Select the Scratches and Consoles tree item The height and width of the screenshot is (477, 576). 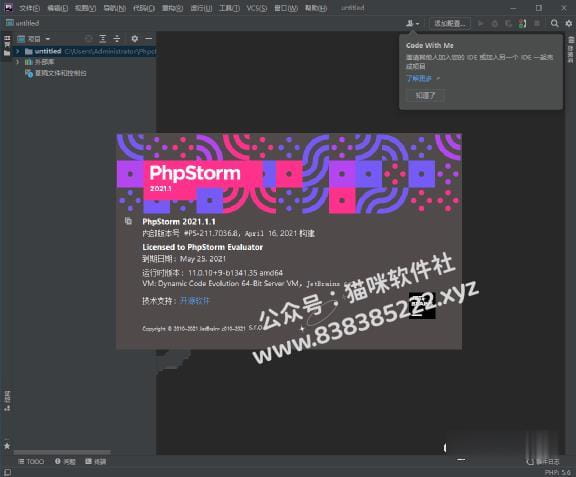[x=56, y=73]
